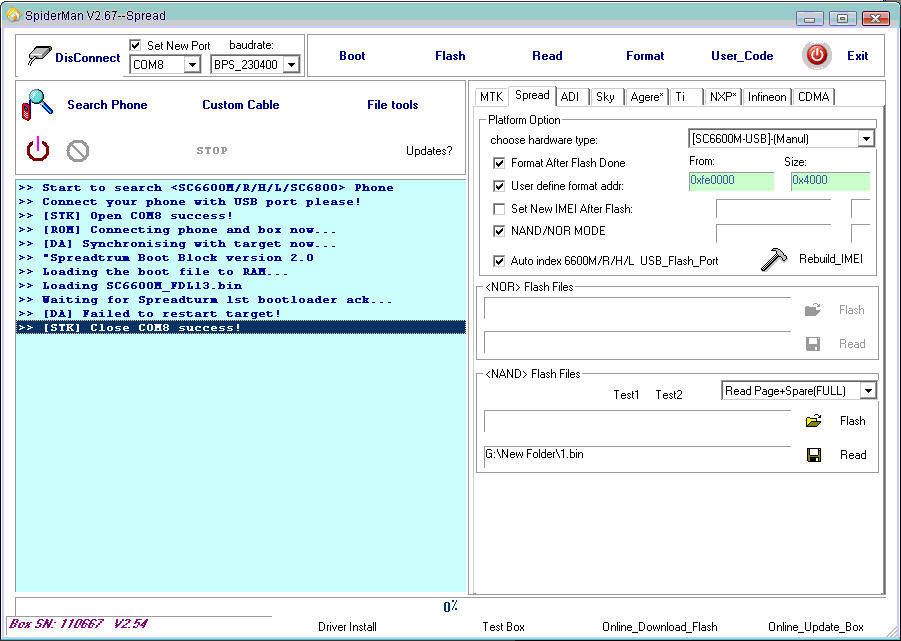
Task: Click the Rebuild_IMEI text button
Action: 830,259
